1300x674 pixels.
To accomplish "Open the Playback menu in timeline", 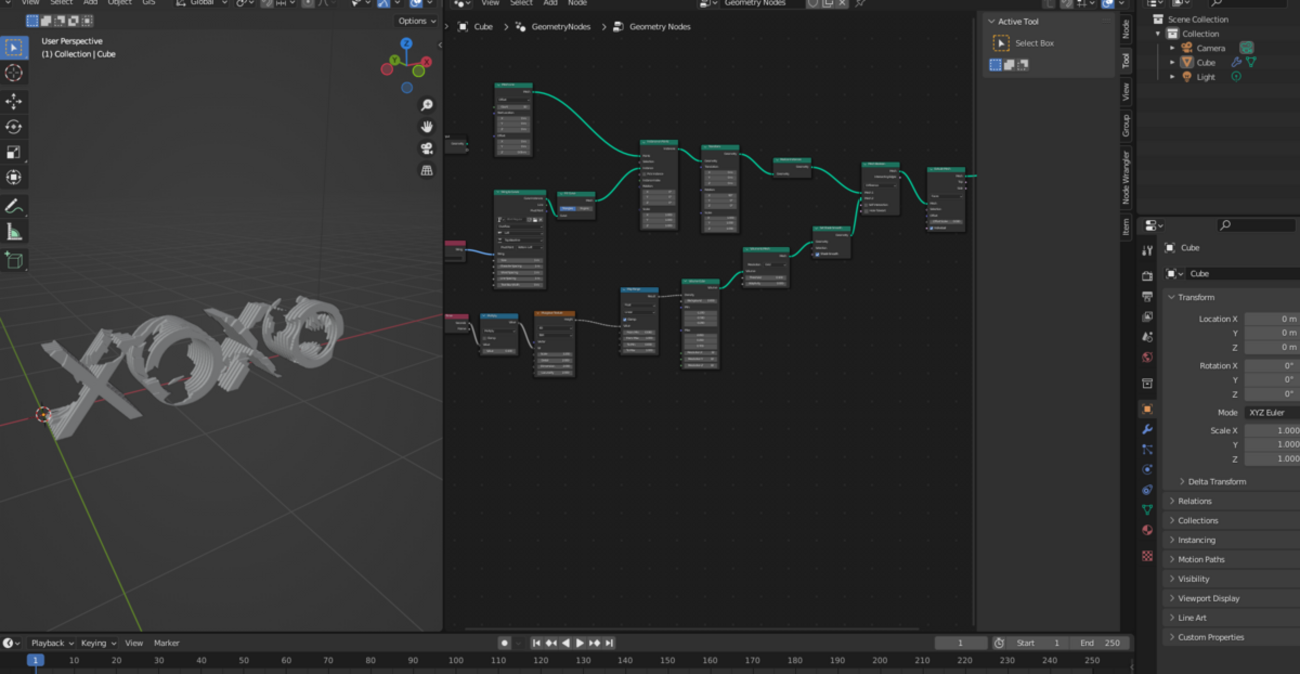I will (x=52, y=643).
